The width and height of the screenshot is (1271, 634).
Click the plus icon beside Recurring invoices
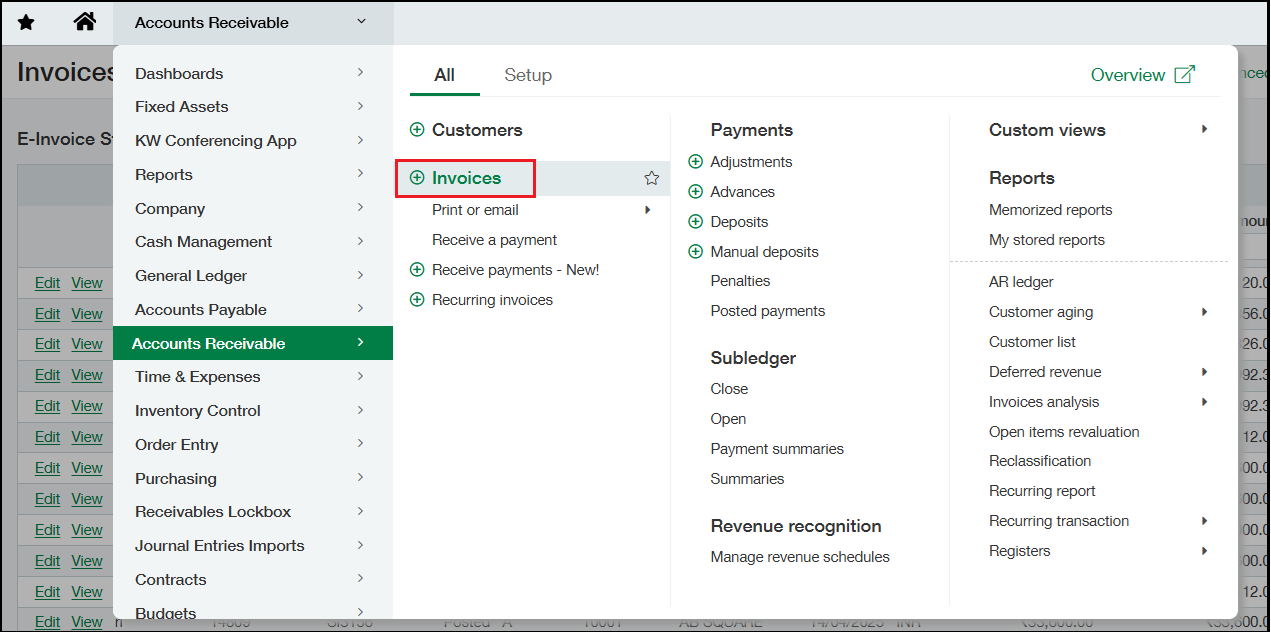(417, 299)
